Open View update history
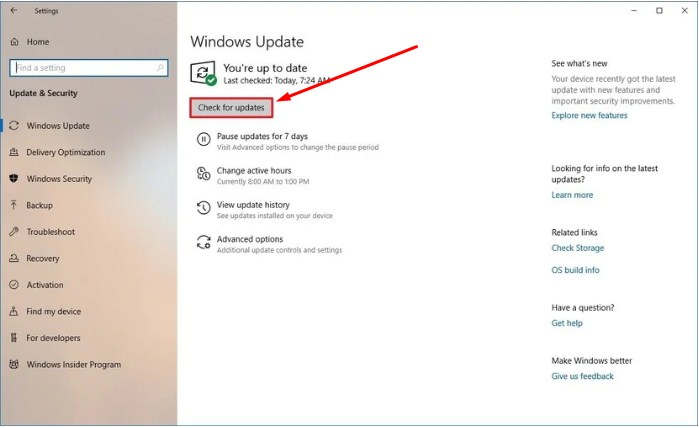The image size is (699, 428). [x=253, y=205]
